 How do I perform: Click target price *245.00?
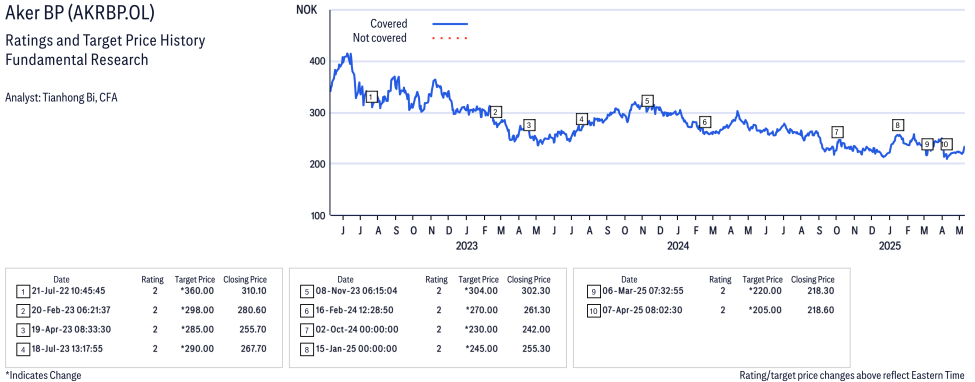point(481,349)
